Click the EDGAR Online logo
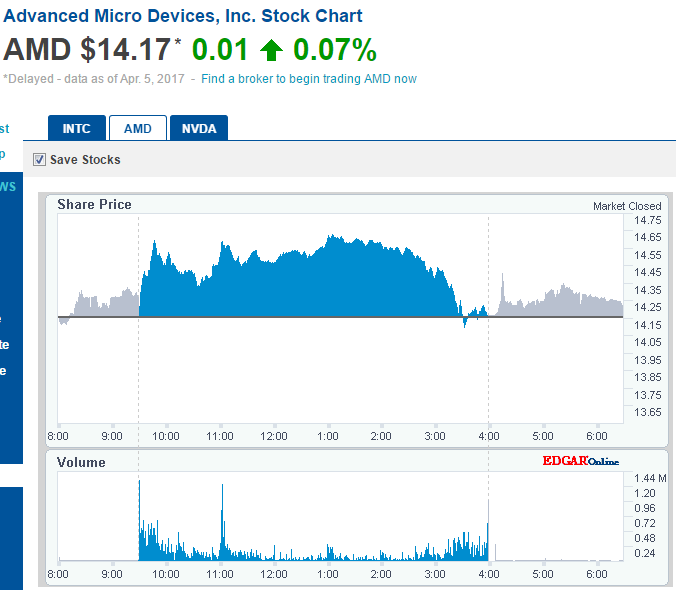The height and width of the screenshot is (590, 676). point(581,461)
